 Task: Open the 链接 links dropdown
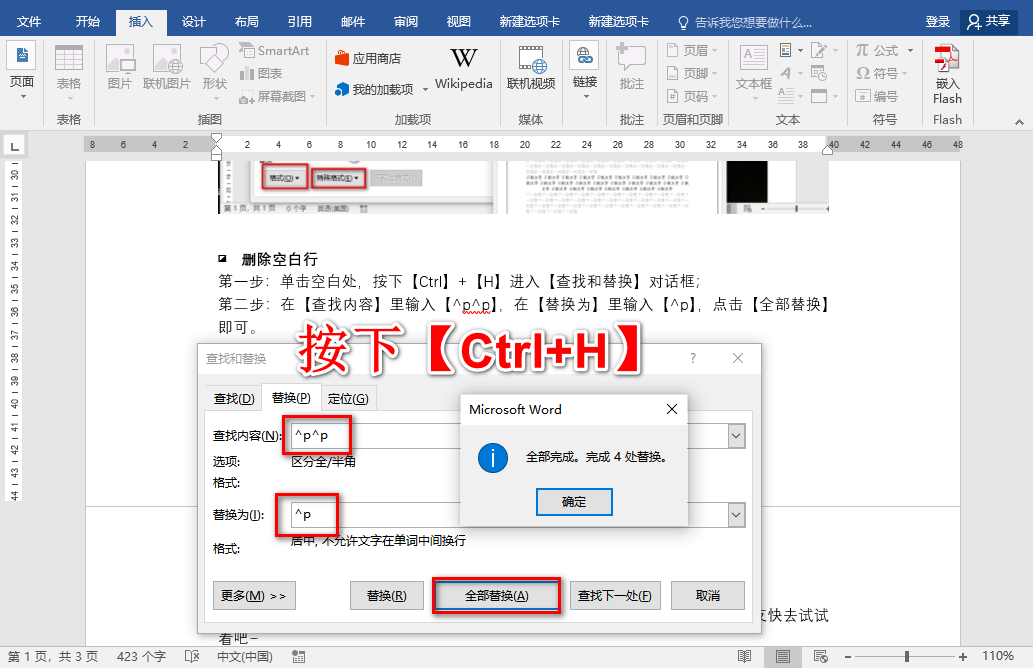[584, 71]
